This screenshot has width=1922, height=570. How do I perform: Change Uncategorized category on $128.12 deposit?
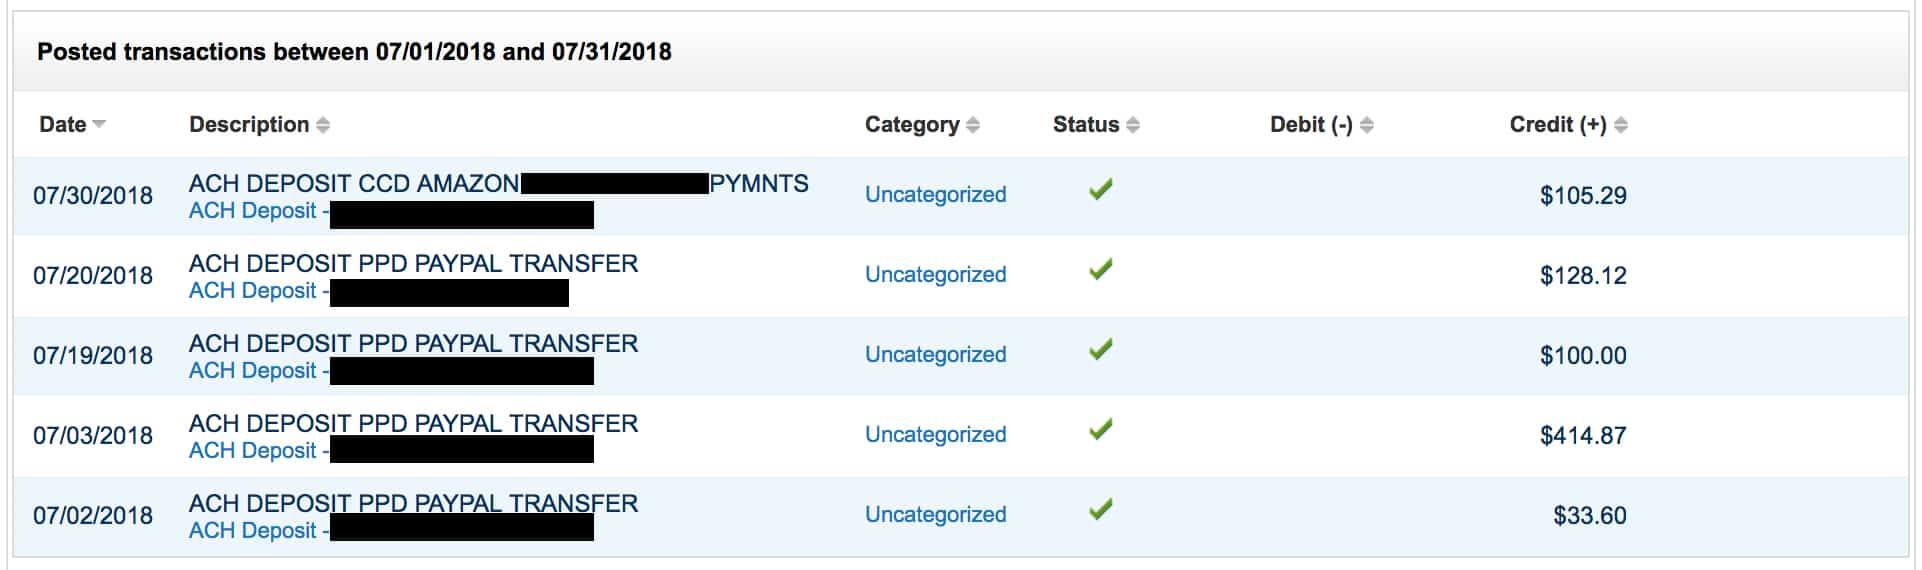936,275
